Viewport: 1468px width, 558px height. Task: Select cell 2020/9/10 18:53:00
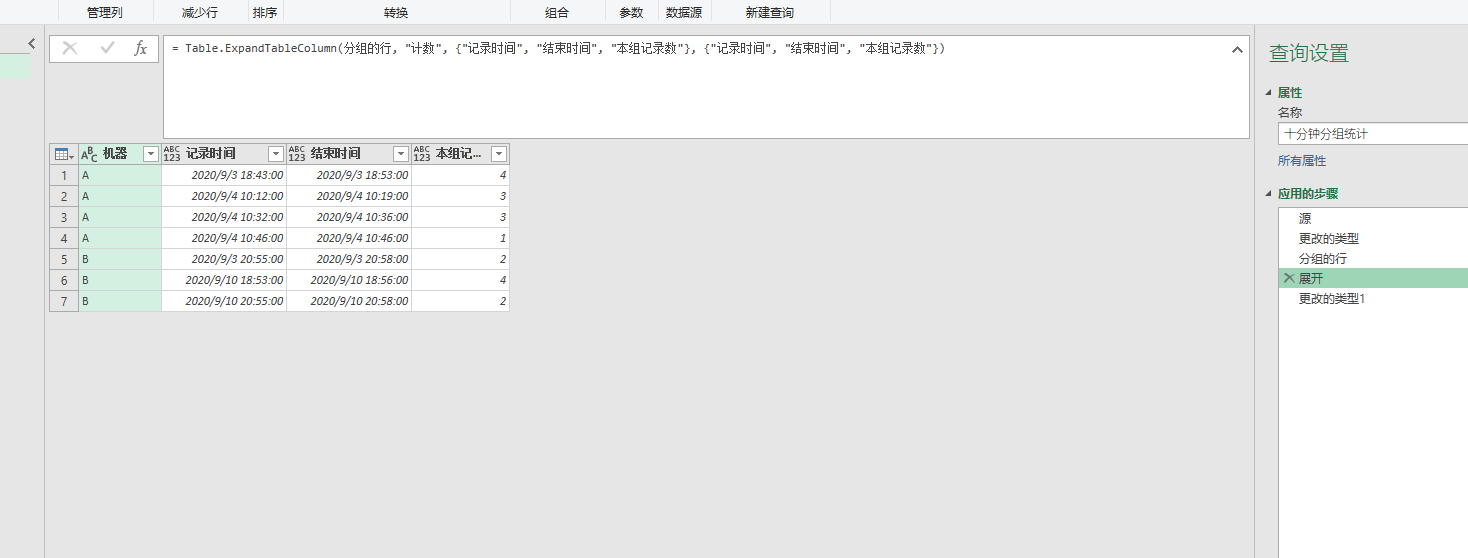224,280
